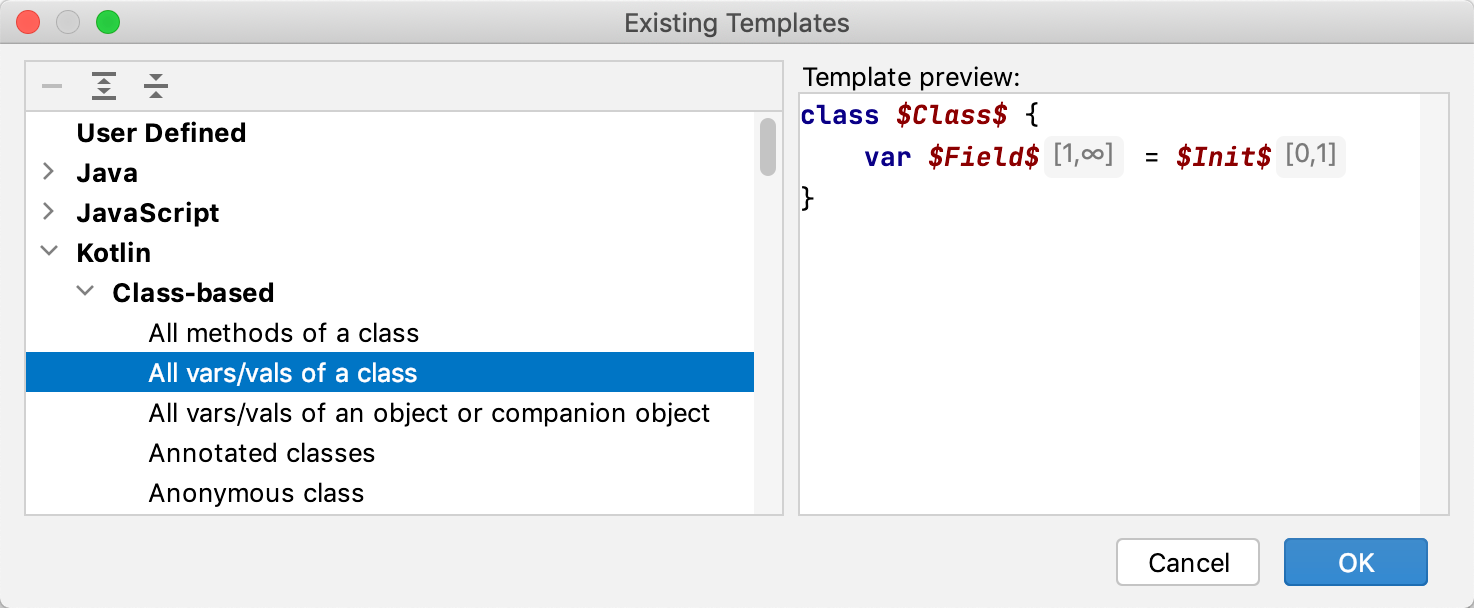This screenshot has height=608, width=1474.
Task: Expand all nodes using toolbar icon
Action: (x=103, y=86)
